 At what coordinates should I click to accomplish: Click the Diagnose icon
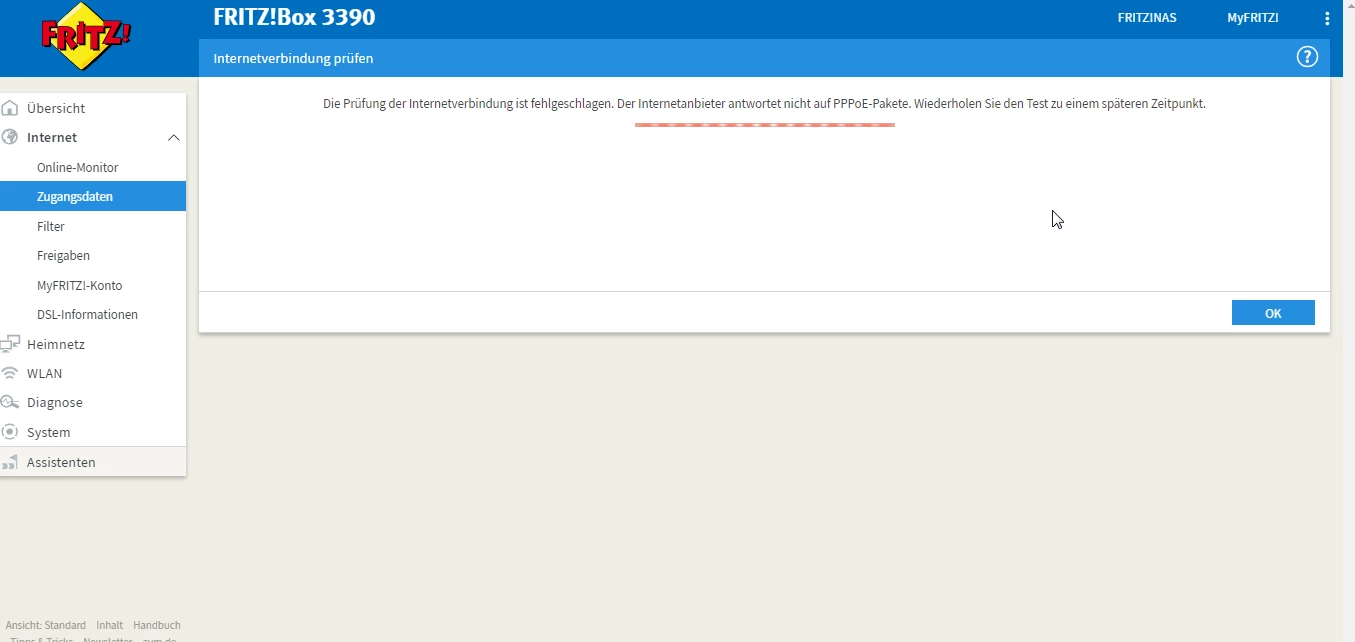[x=10, y=402]
